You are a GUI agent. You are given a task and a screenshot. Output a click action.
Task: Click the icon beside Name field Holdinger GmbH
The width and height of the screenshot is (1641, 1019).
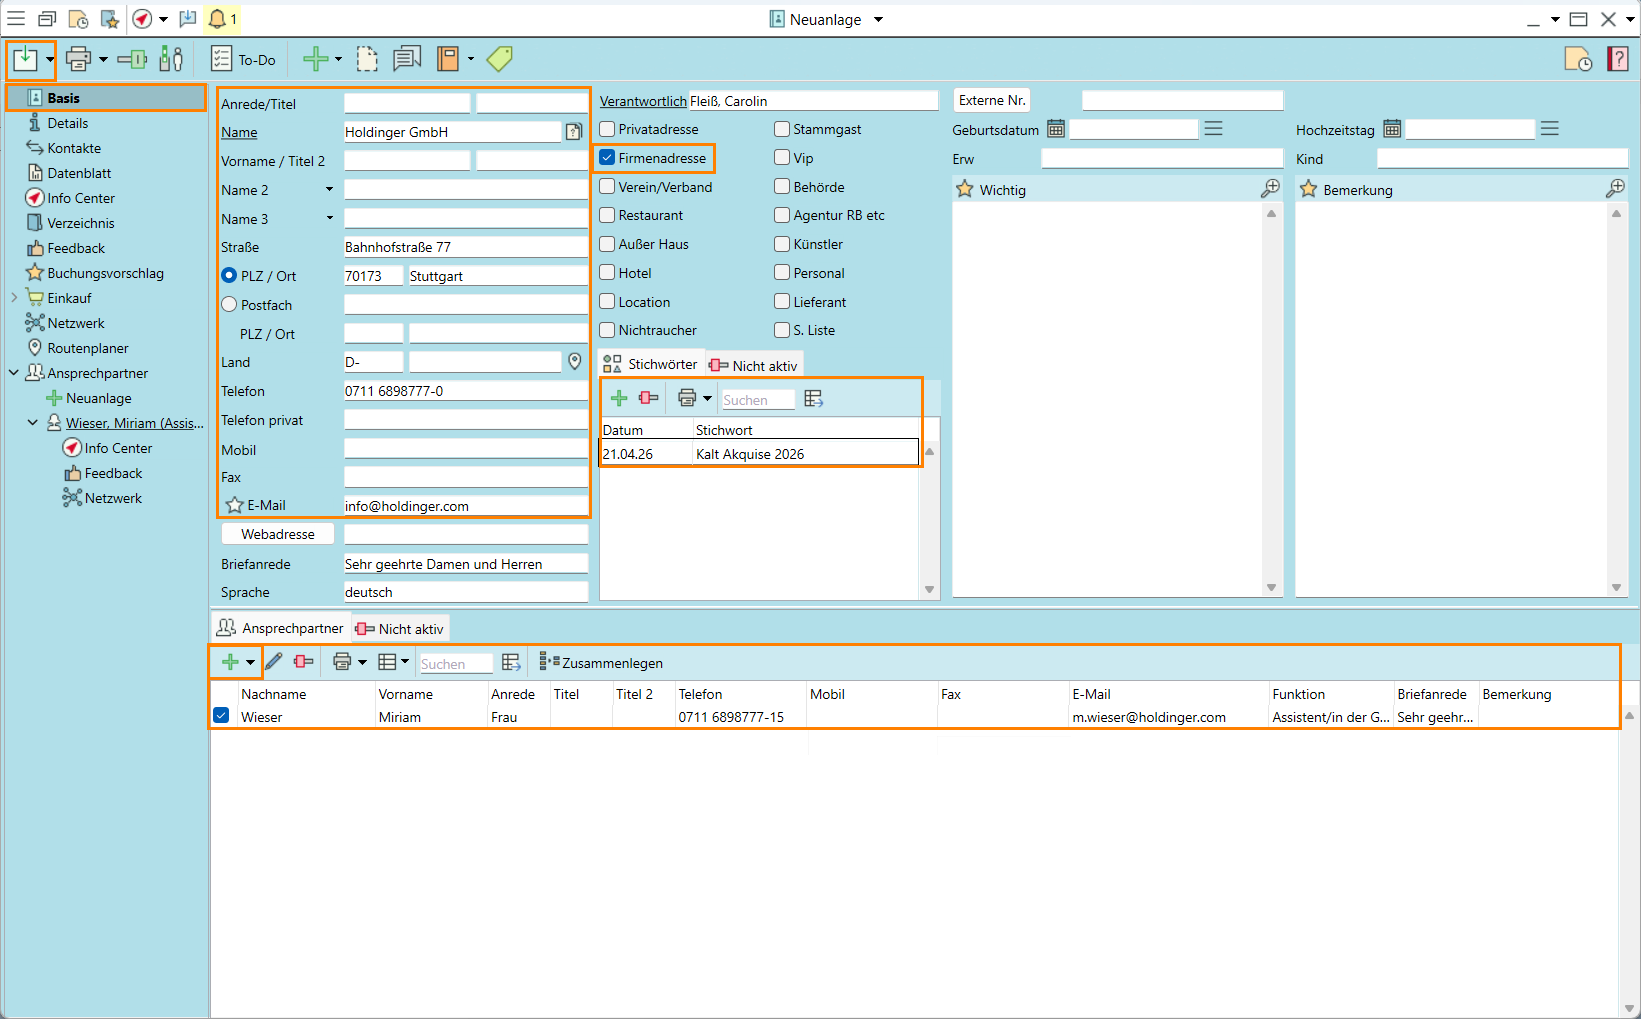574,131
